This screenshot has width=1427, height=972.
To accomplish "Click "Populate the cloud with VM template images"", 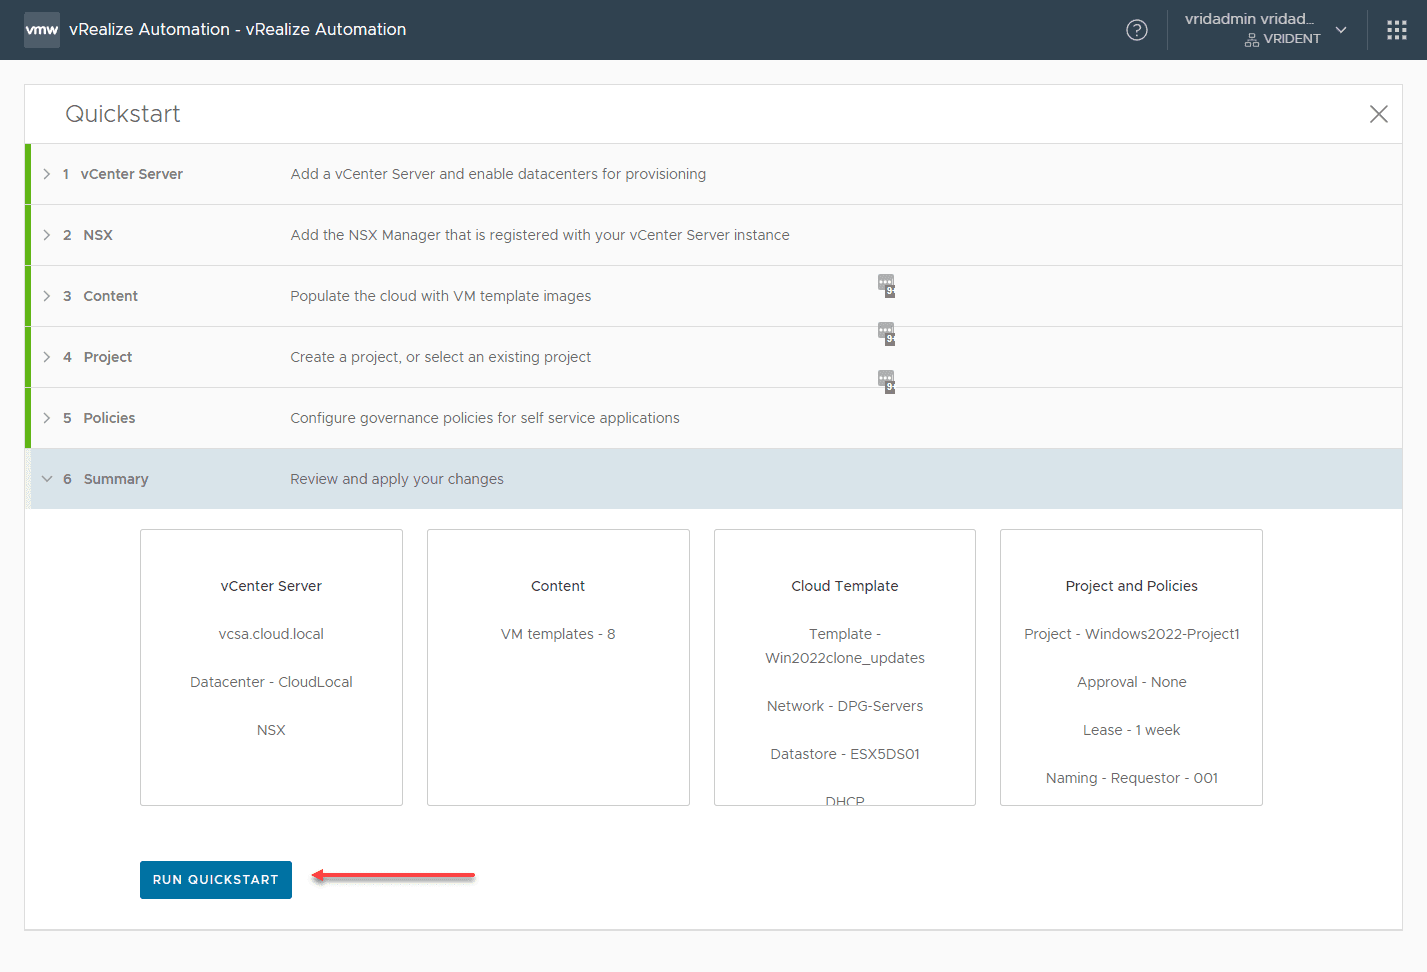I will click(441, 296).
